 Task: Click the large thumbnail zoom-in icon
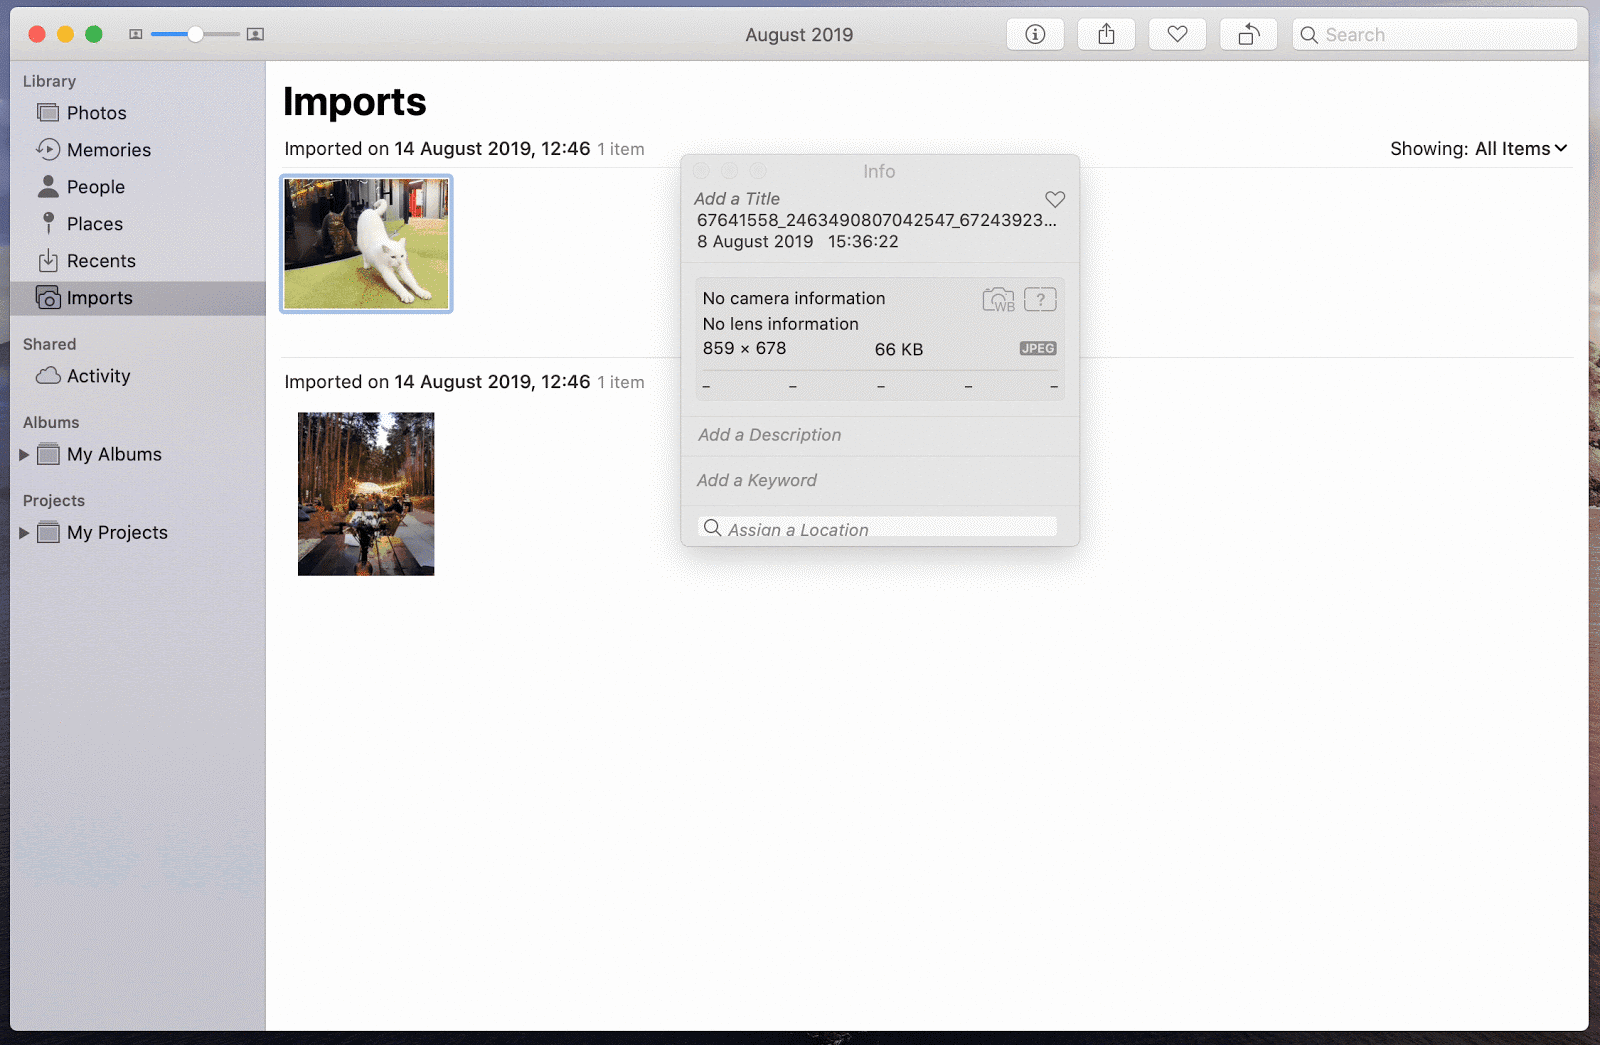point(255,35)
